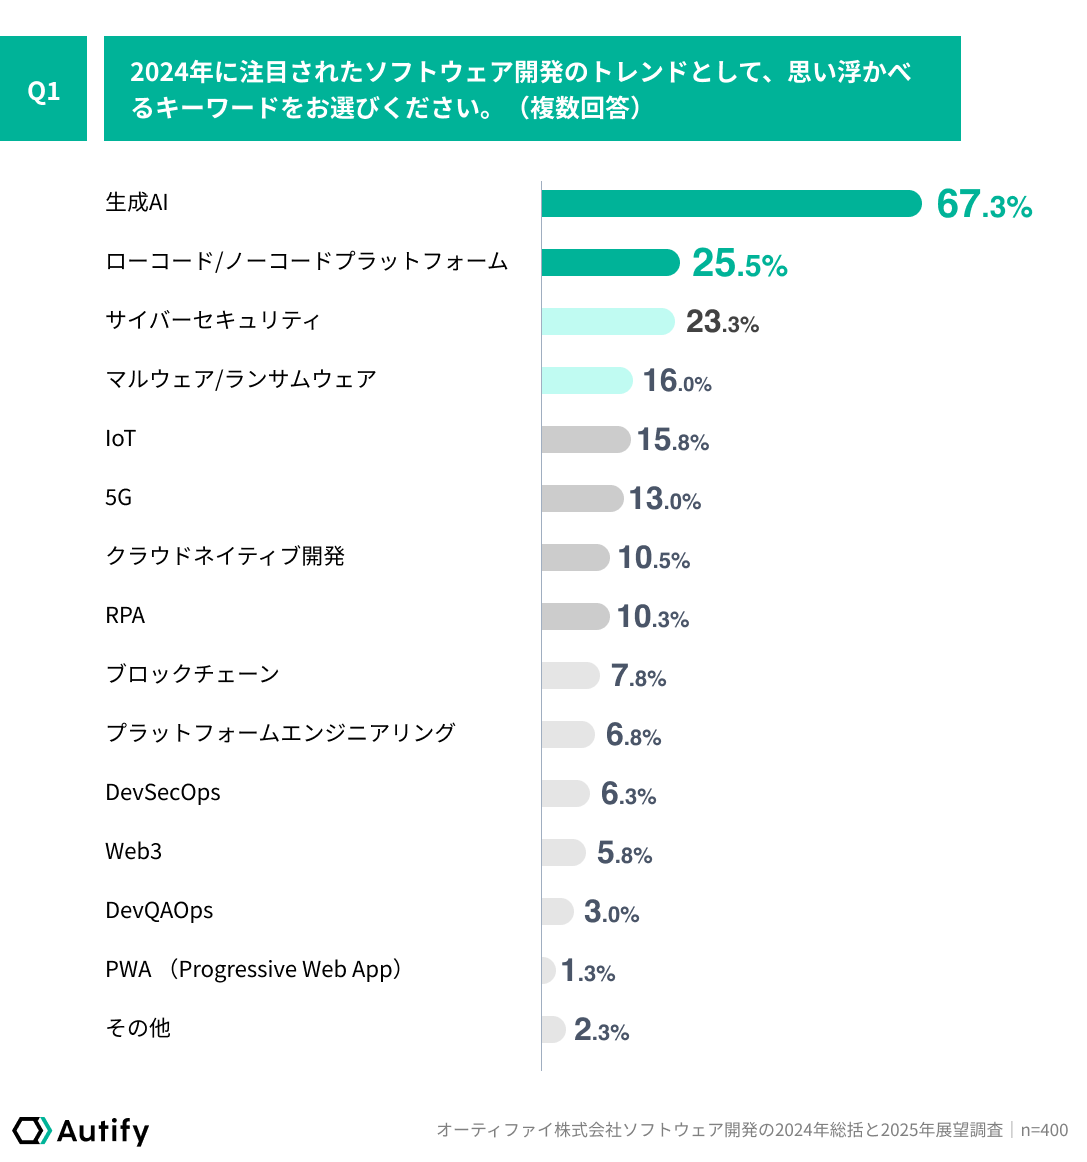Click the DevQAOps 3.0% value
Image resolution: width=1087 pixels, height=1162 pixels.
pos(611,912)
